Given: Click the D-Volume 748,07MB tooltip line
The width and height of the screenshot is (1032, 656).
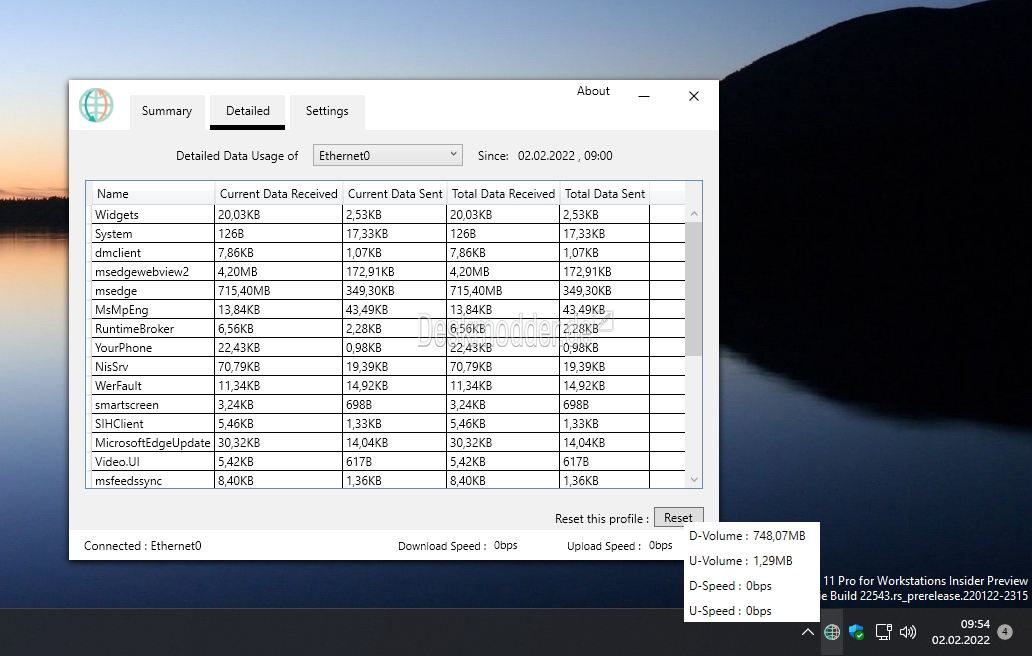Looking at the screenshot, I should point(747,536).
